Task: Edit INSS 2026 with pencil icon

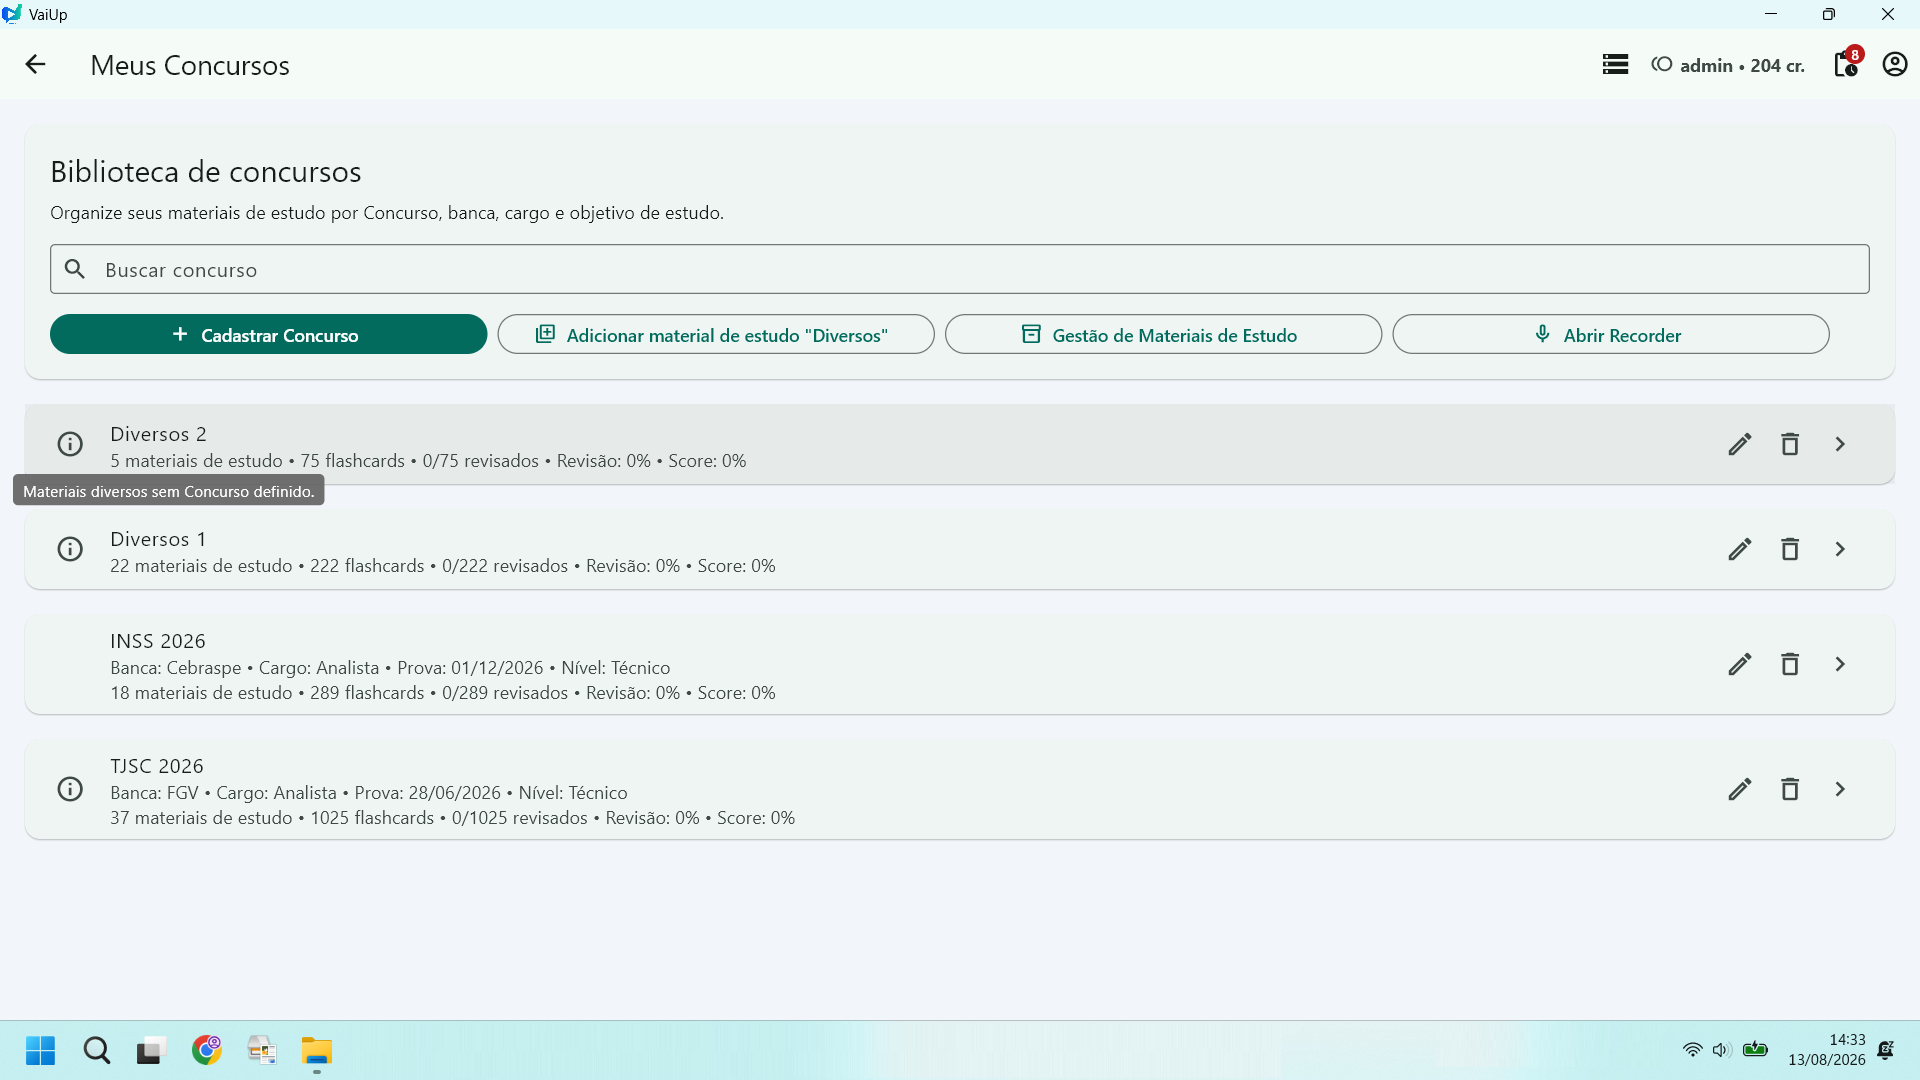Action: click(x=1740, y=664)
